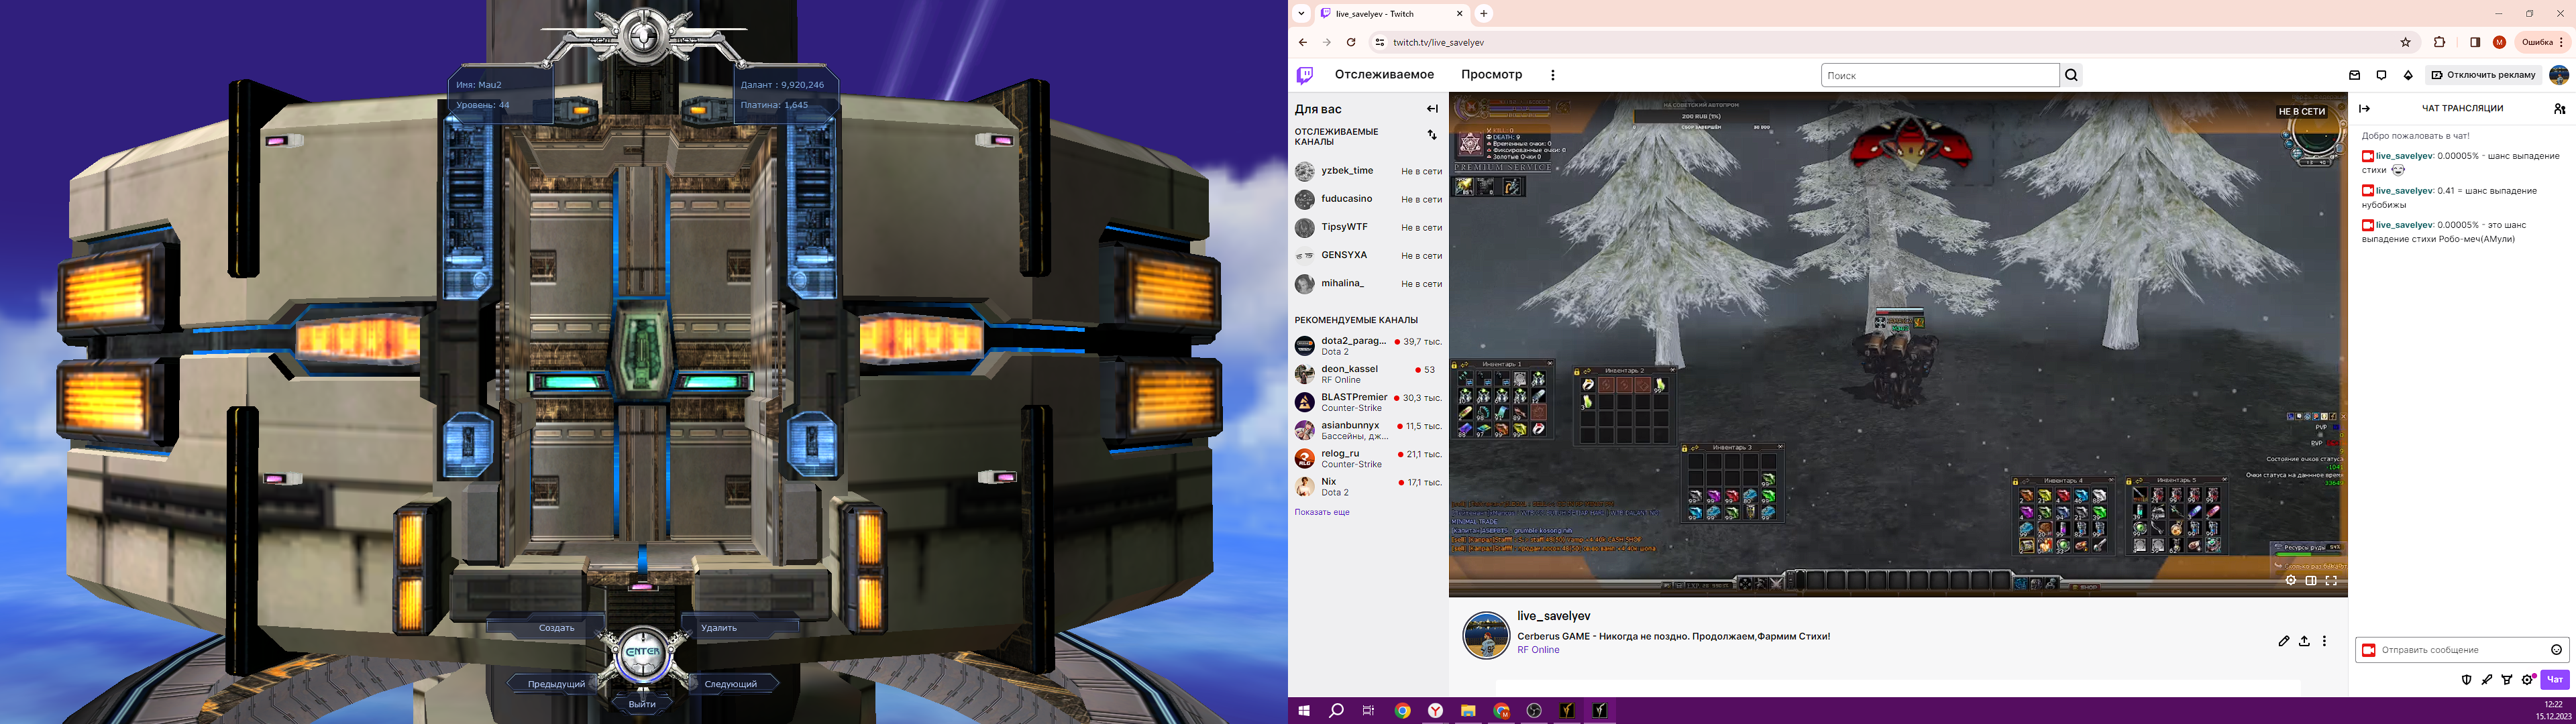Open fuducasino channel in sidebar
The width and height of the screenshot is (2576, 724).
[x=1368, y=199]
